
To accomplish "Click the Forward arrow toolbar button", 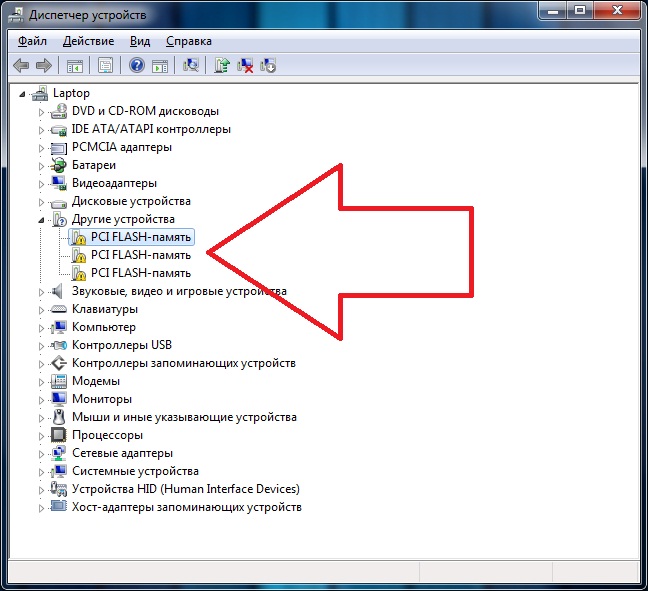I will (44, 65).
